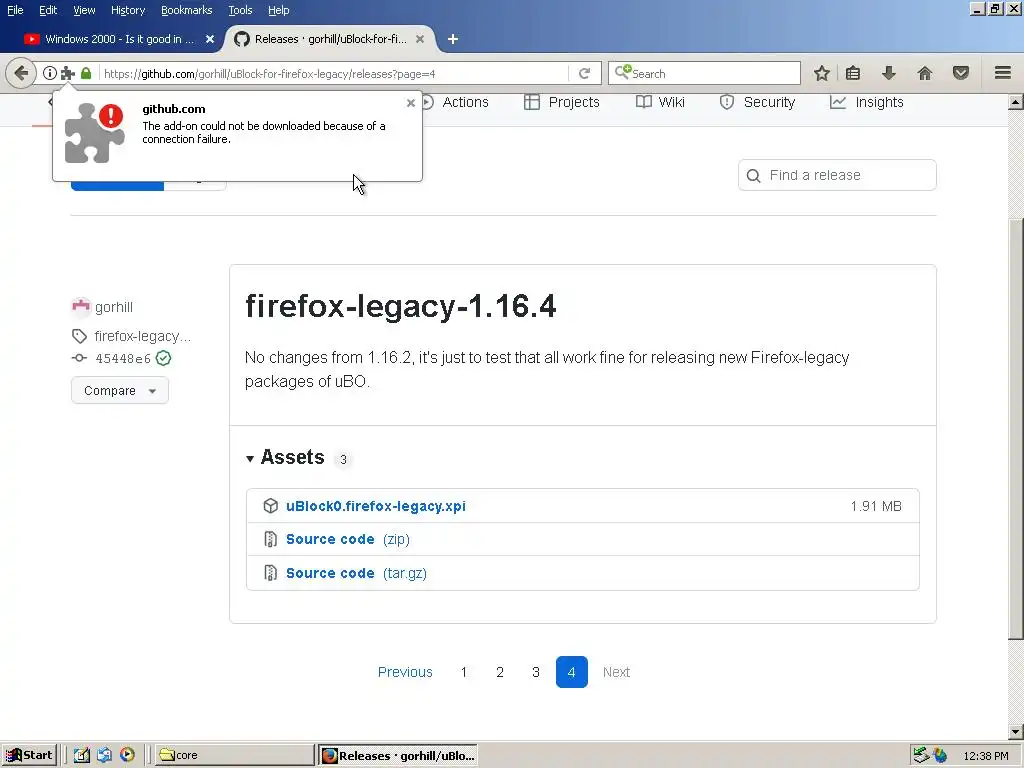Click the archive icon for Source code (tar.gz)
1024x768 pixels.
click(x=270, y=573)
